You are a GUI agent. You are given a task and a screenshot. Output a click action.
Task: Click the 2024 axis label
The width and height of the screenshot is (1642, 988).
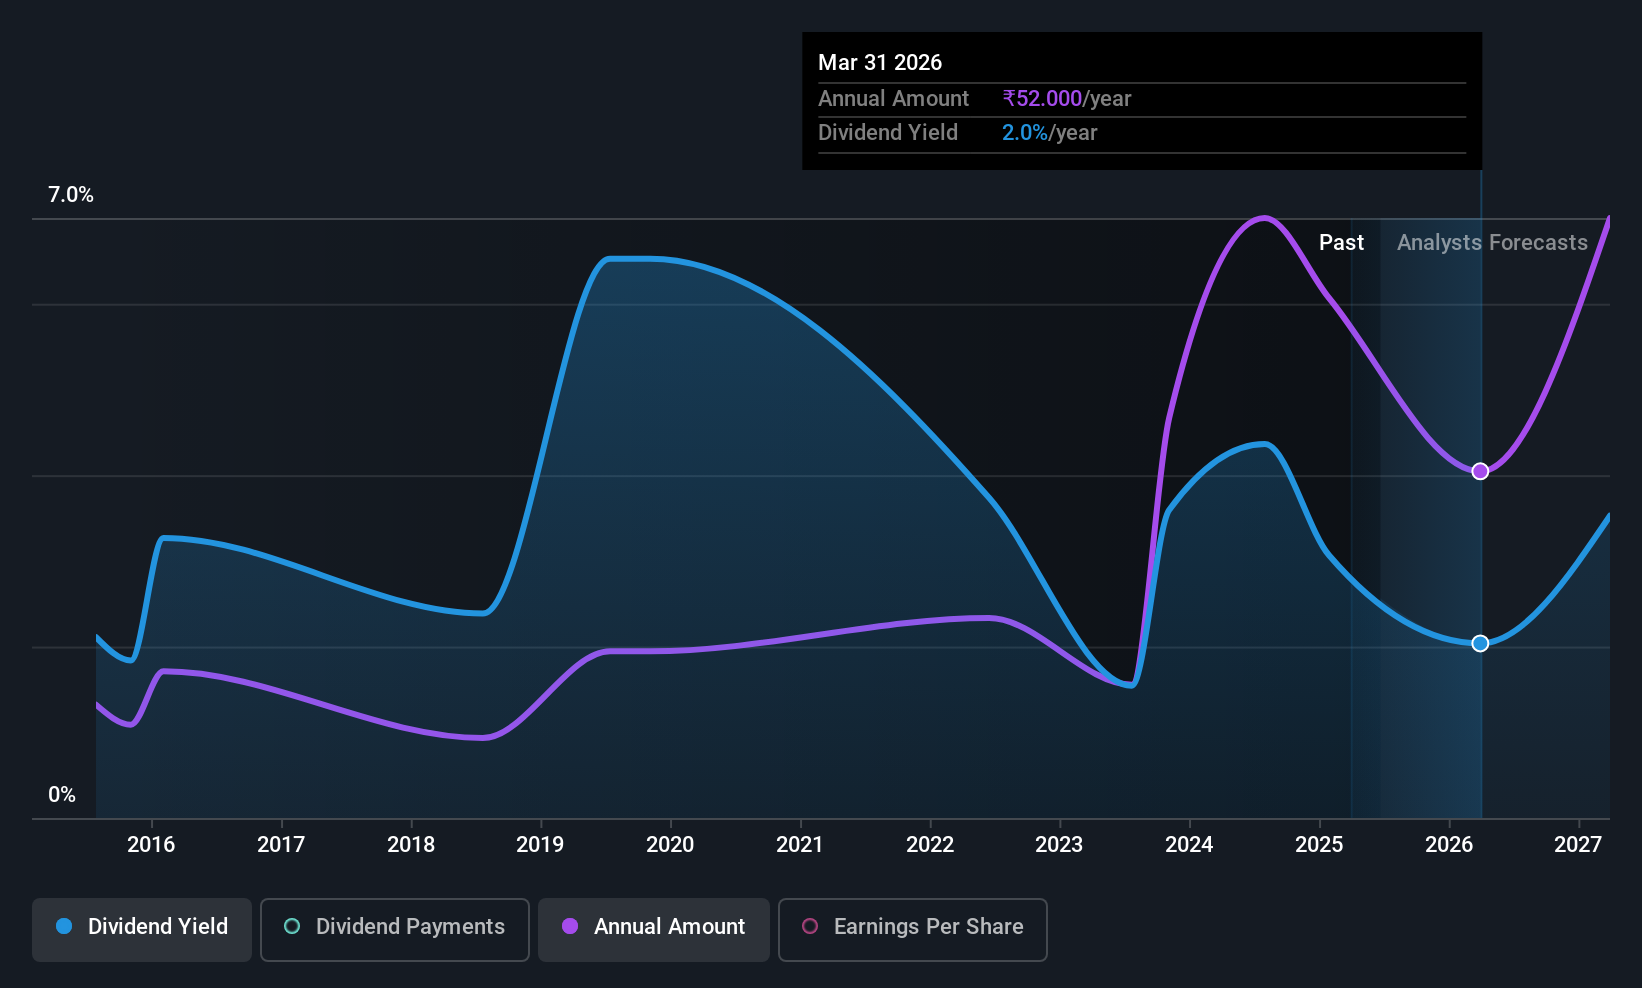click(1189, 845)
